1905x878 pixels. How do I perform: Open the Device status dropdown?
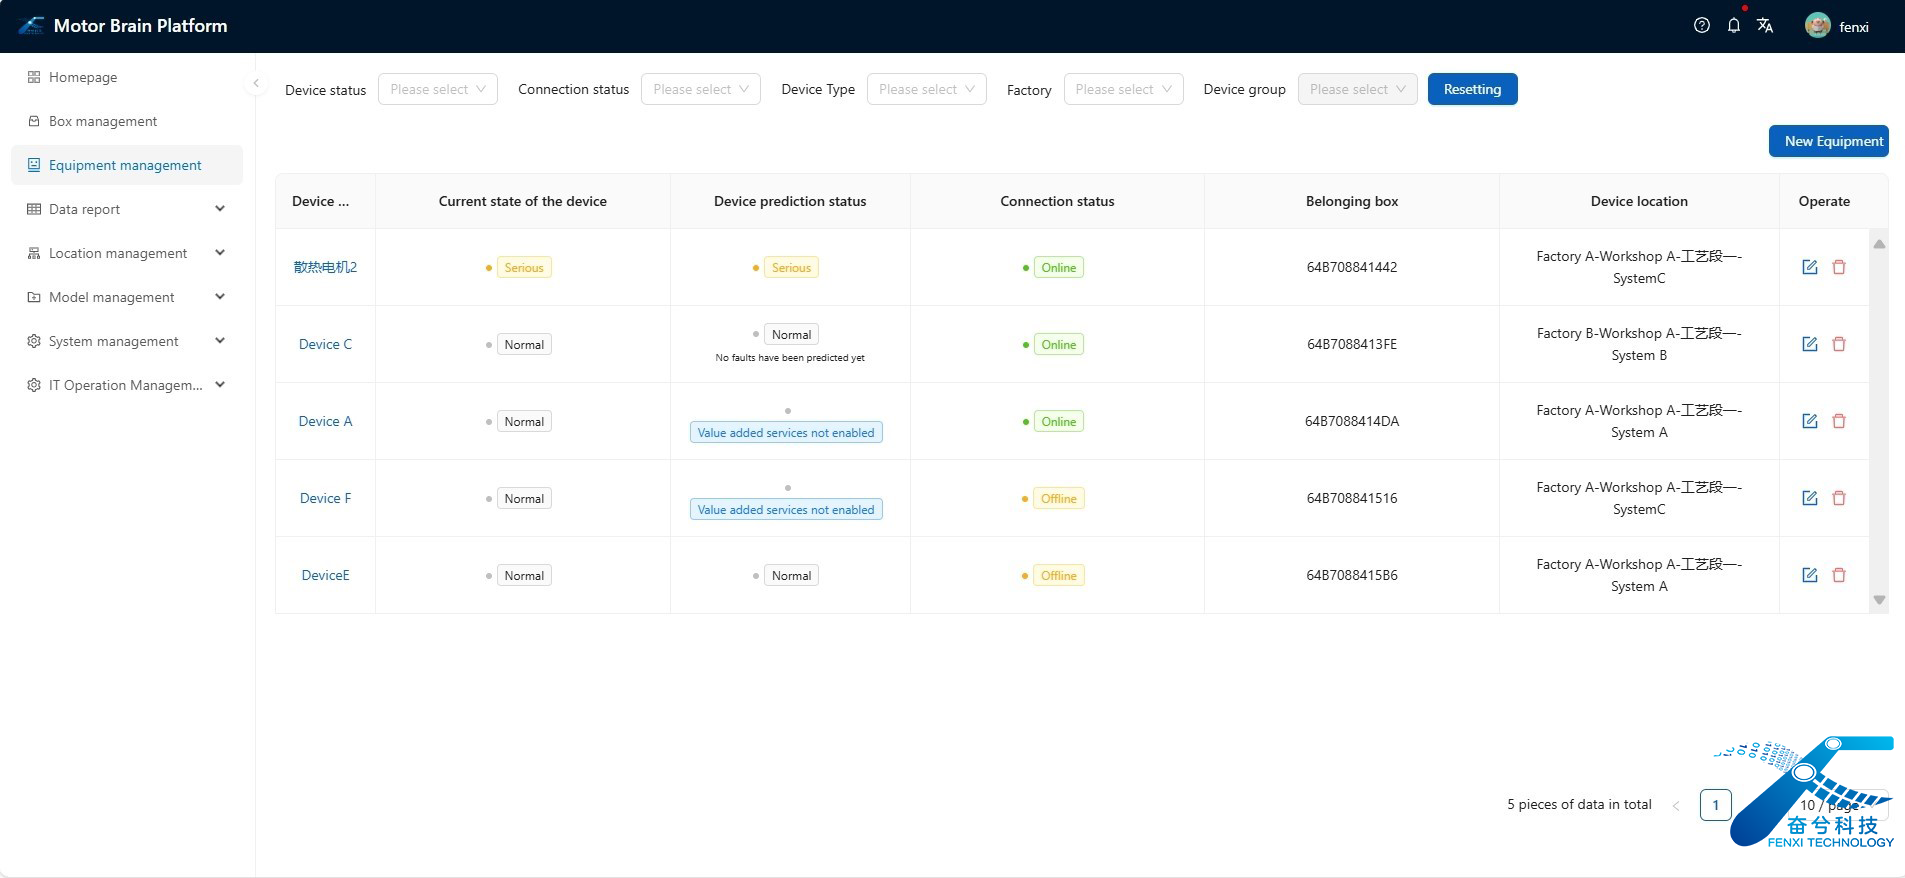point(438,89)
